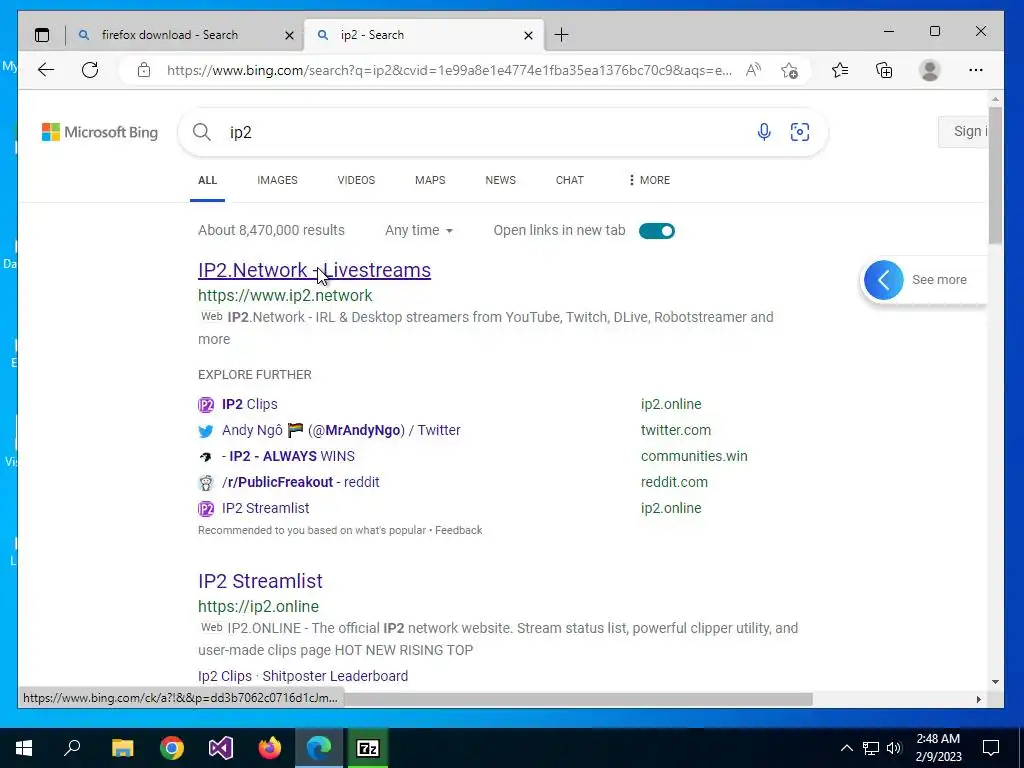
Task: Open Visual Studio from taskbar
Action: click(221, 748)
